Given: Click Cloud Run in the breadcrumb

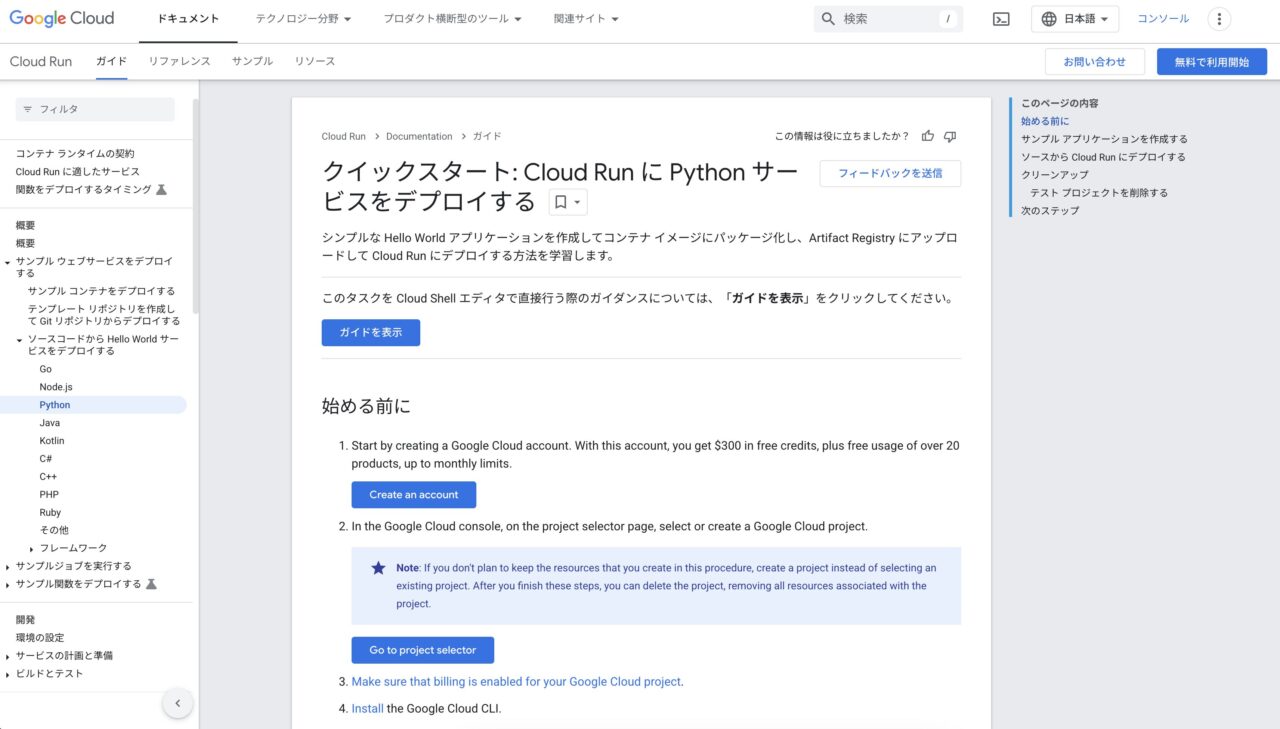Looking at the screenshot, I should click(x=344, y=136).
